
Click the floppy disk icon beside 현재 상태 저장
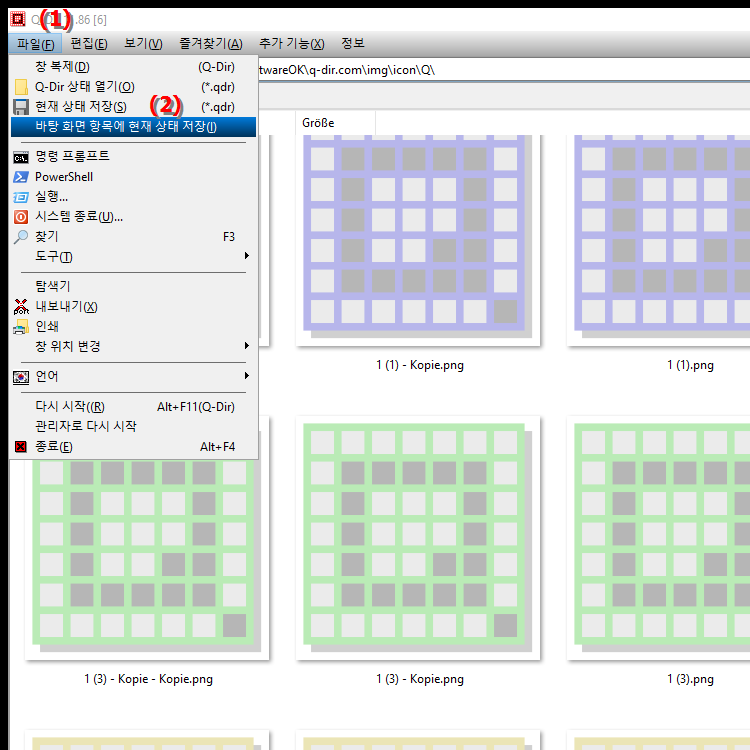coord(21,107)
